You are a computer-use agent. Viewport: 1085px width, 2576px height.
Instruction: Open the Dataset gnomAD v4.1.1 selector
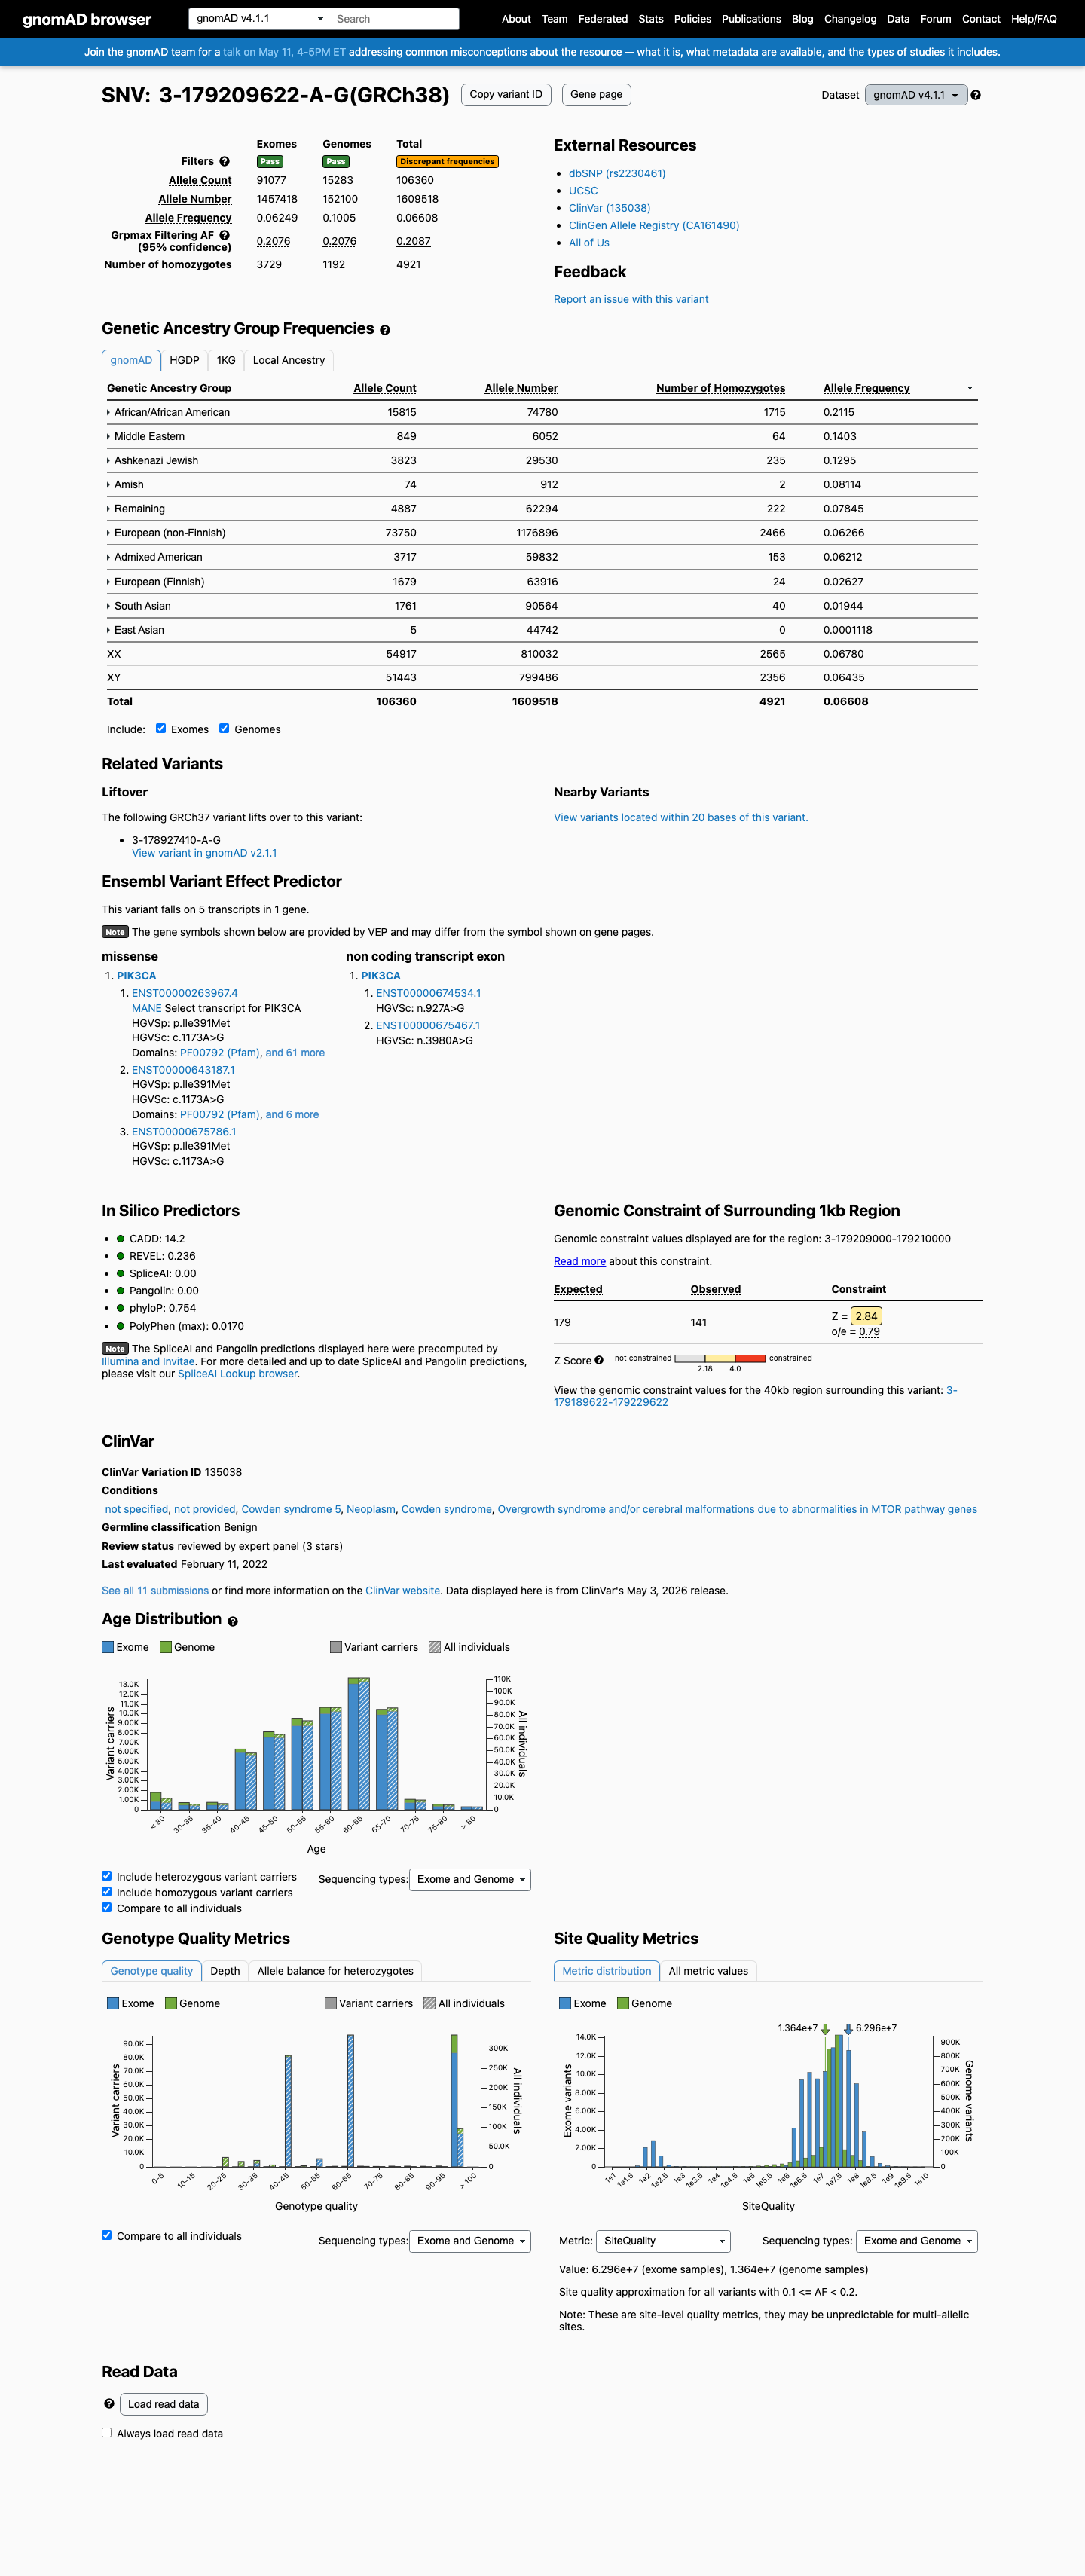[916, 95]
